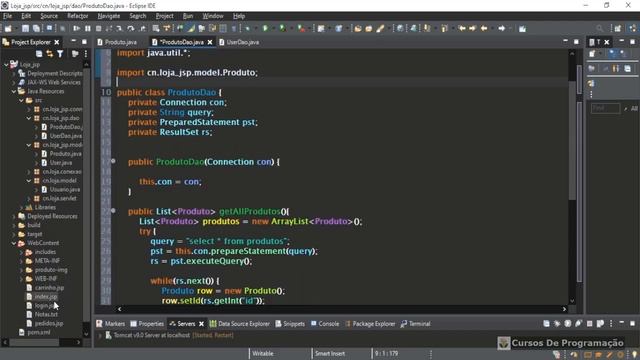Click the Terminate toolbar icon
640x360 pixels.
coord(98,28)
